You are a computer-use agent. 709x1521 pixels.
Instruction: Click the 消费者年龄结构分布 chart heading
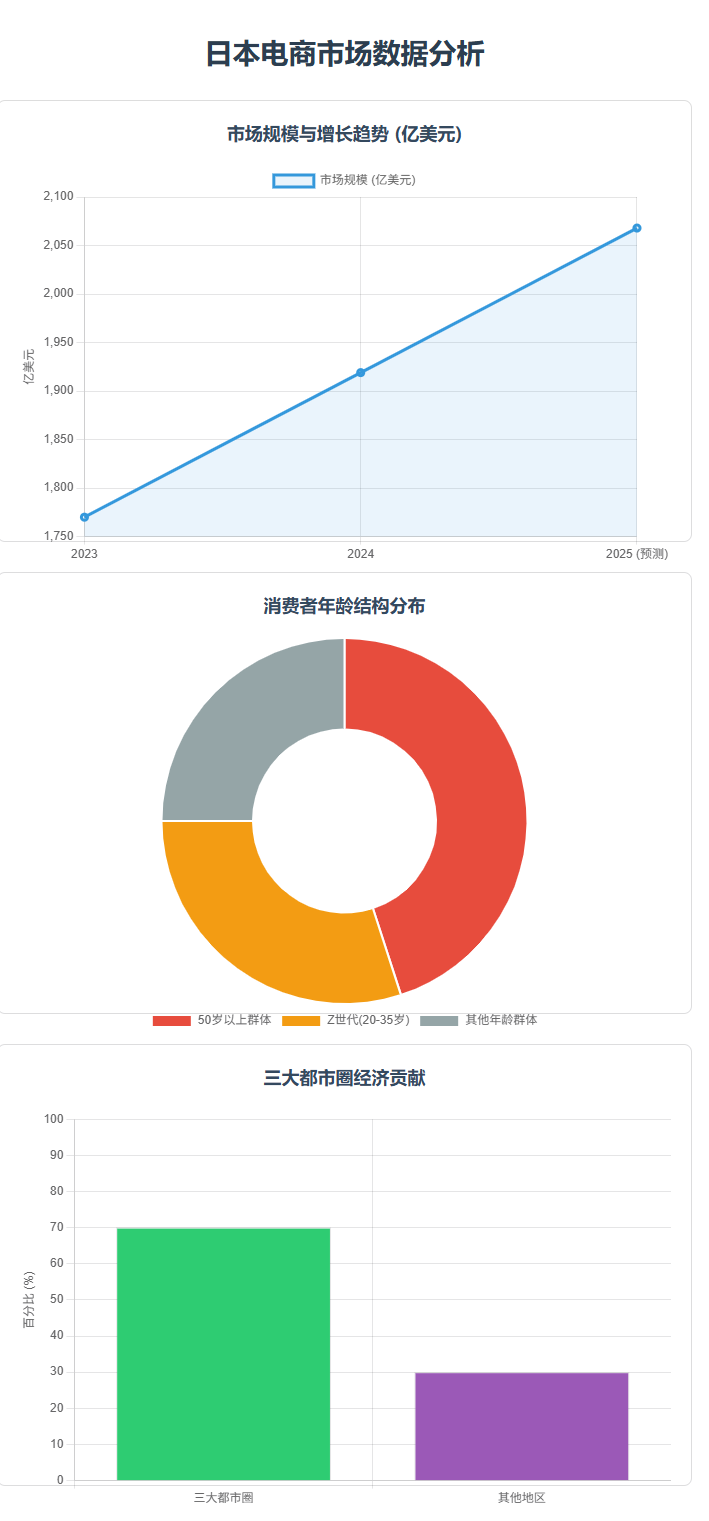[344, 606]
